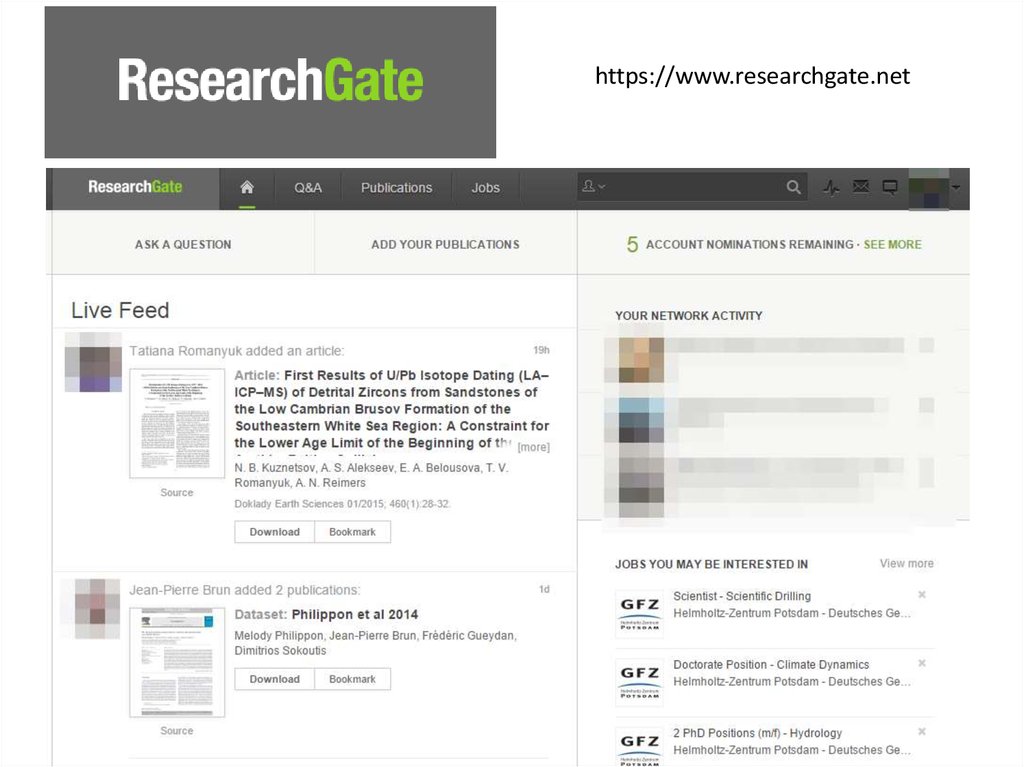The width and height of the screenshot is (1024, 767).
Task: Expand the search type people dropdown
Action: coord(593,186)
